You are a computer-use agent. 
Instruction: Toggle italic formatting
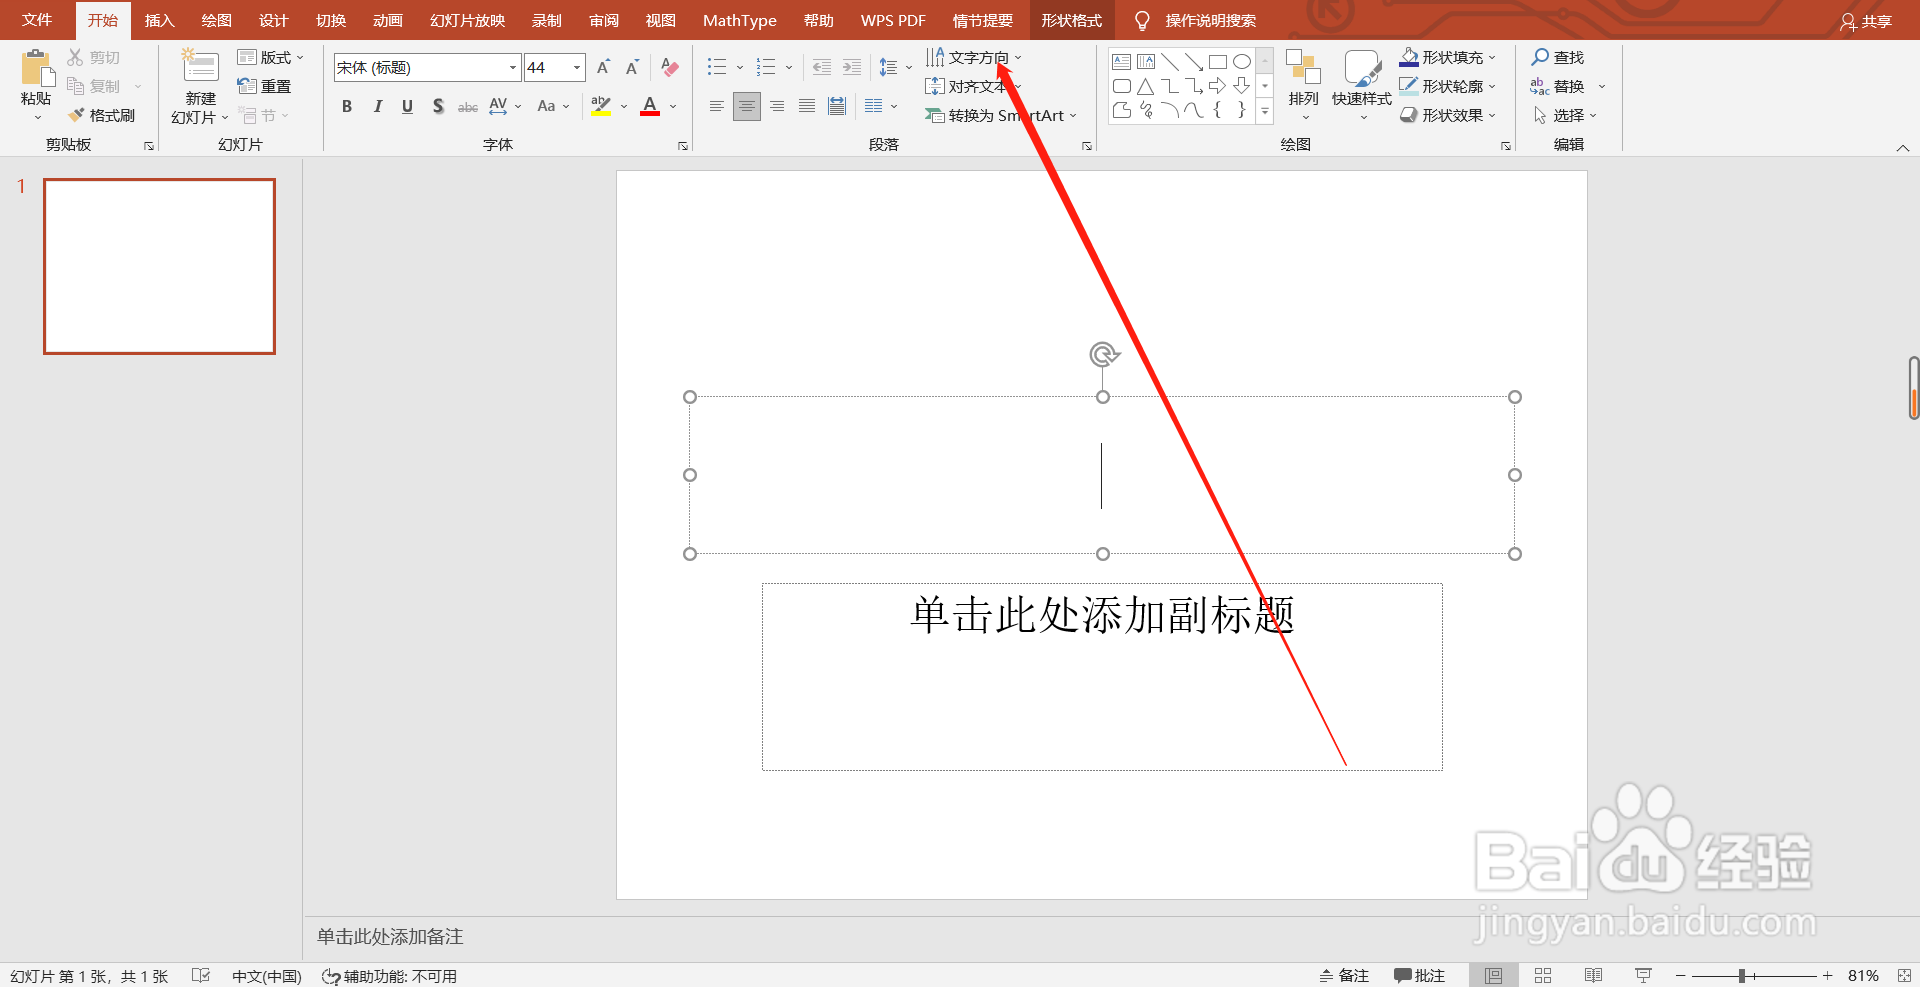pyautogui.click(x=377, y=105)
